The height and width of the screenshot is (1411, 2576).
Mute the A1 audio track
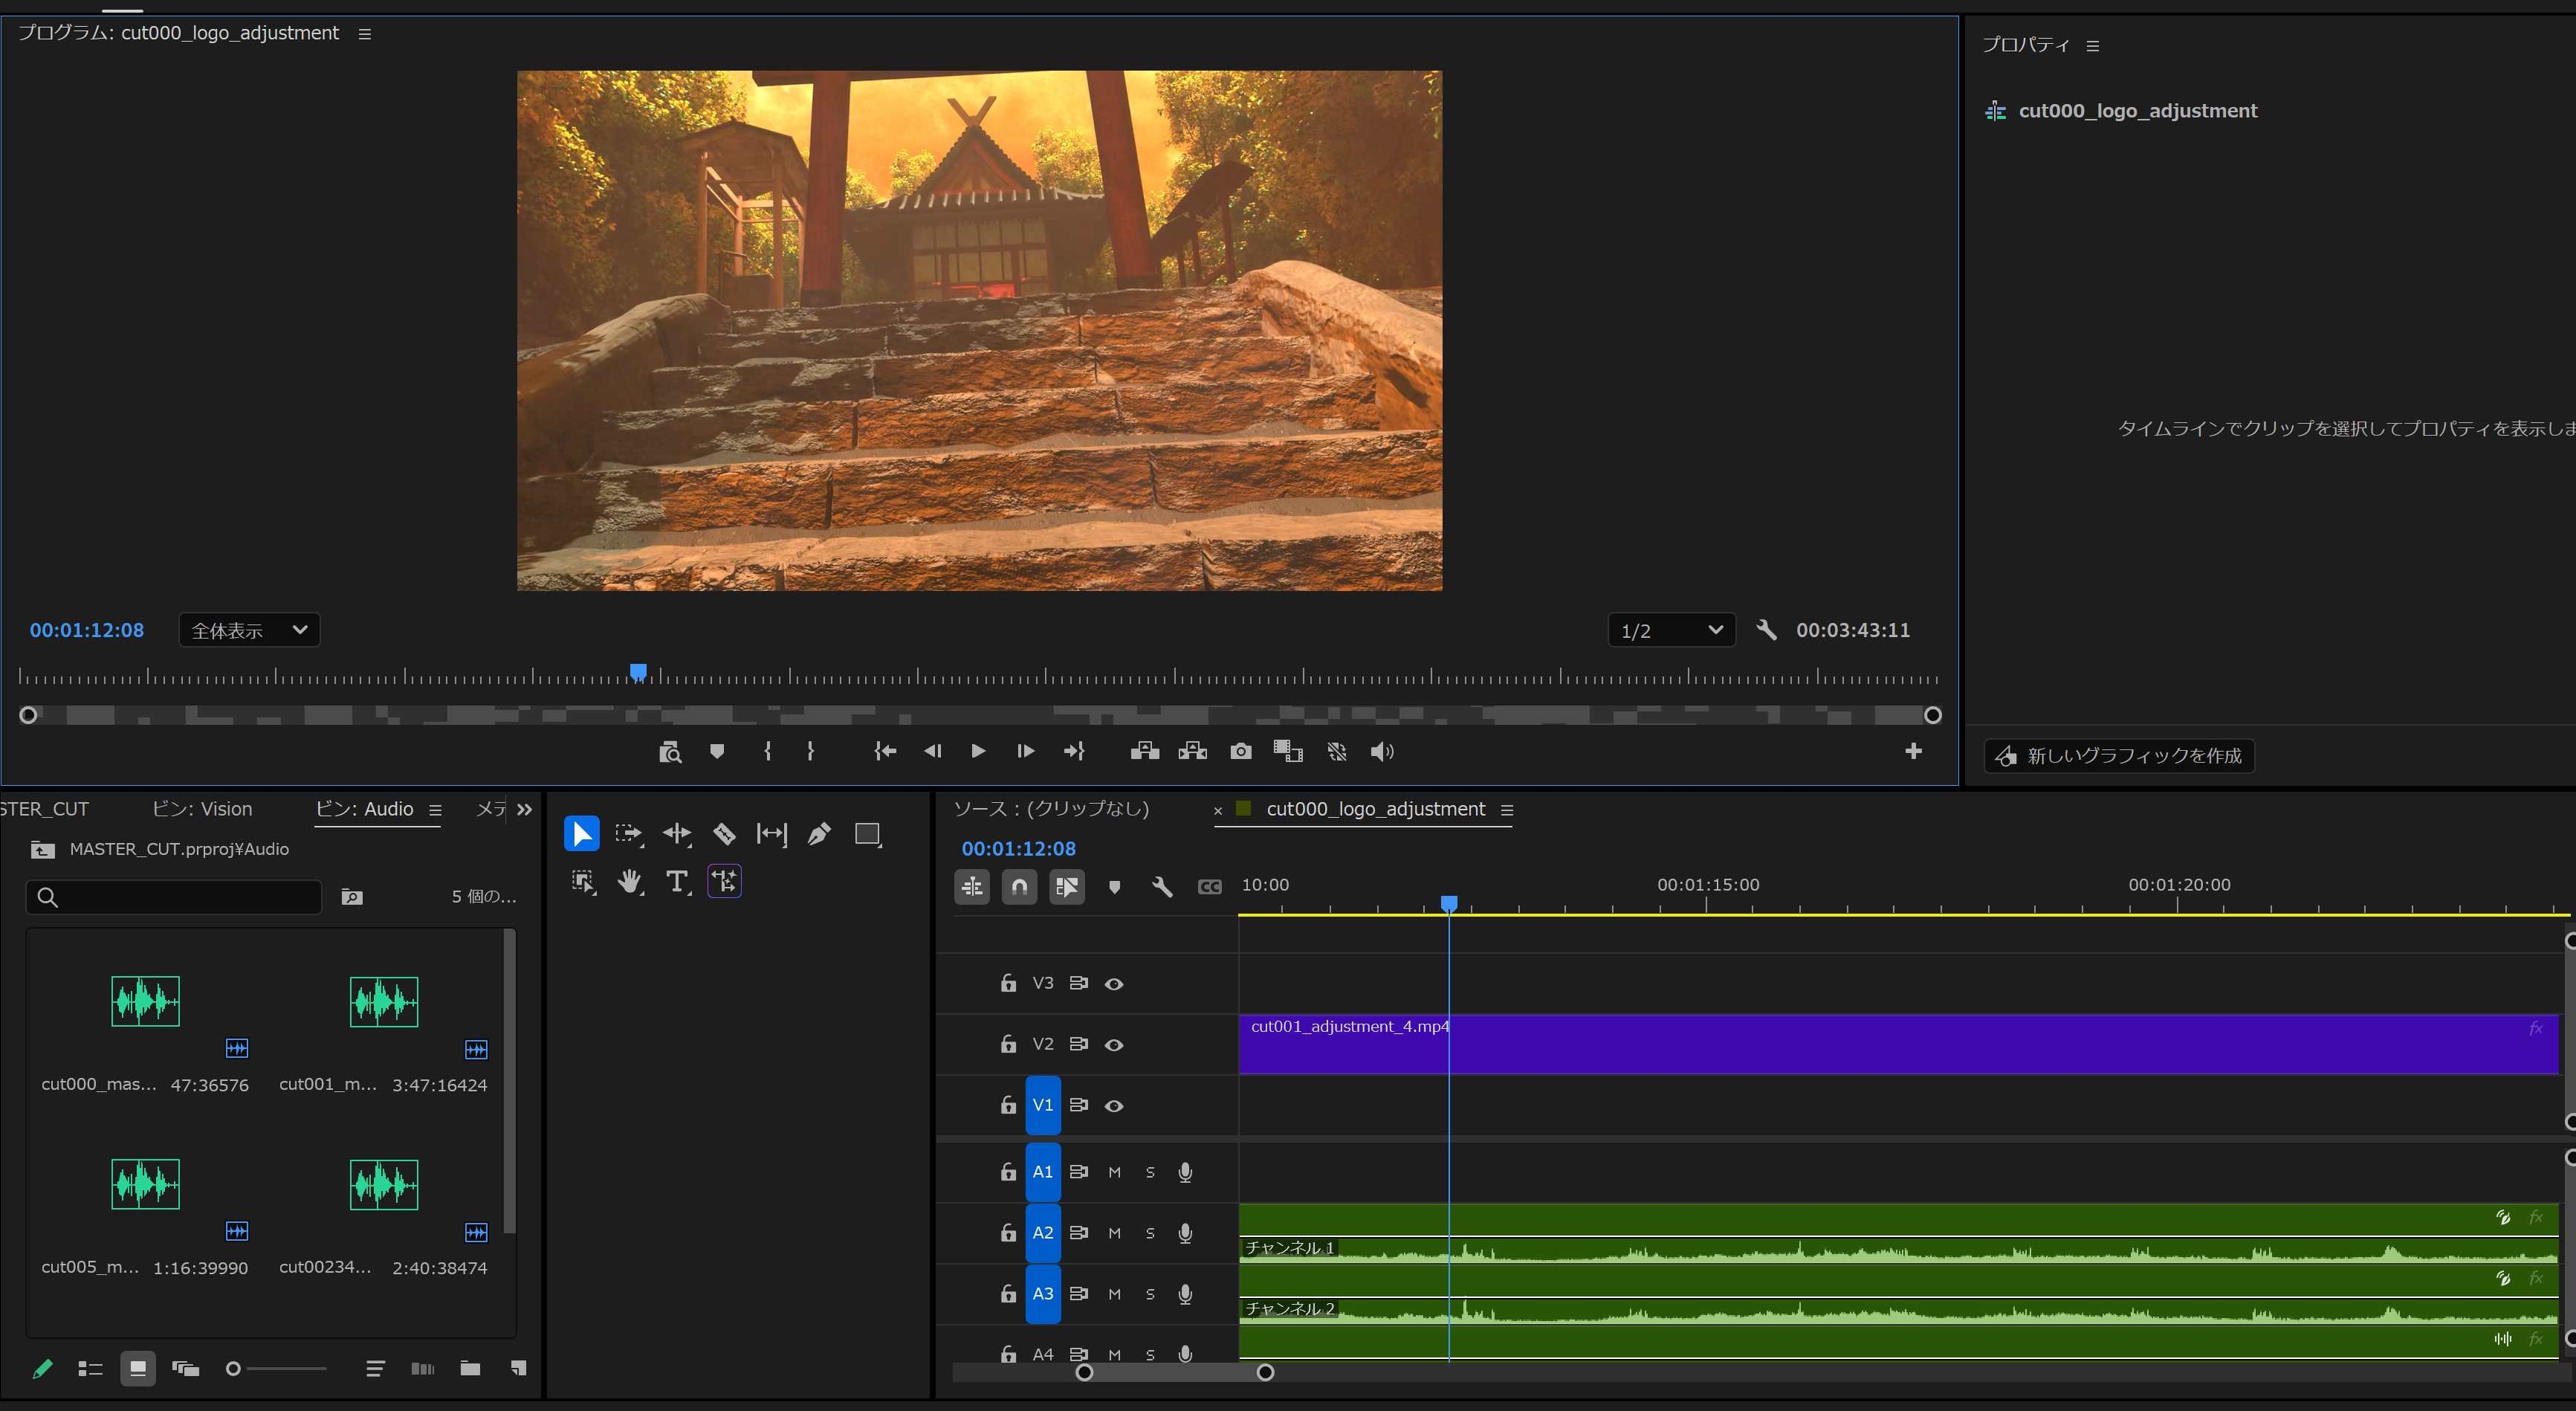(x=1114, y=1172)
